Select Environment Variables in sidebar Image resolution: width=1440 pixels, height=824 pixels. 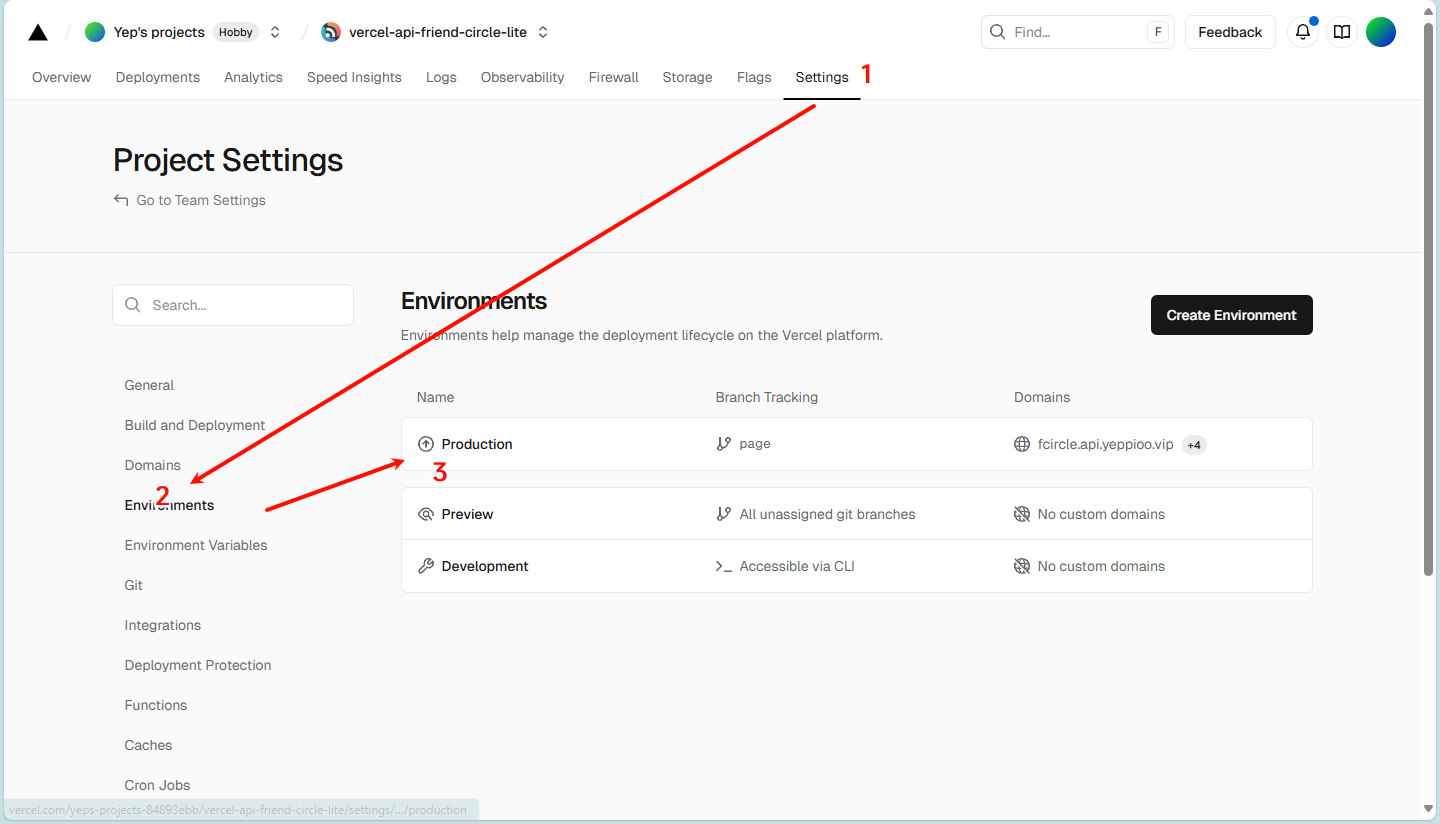[x=196, y=545]
